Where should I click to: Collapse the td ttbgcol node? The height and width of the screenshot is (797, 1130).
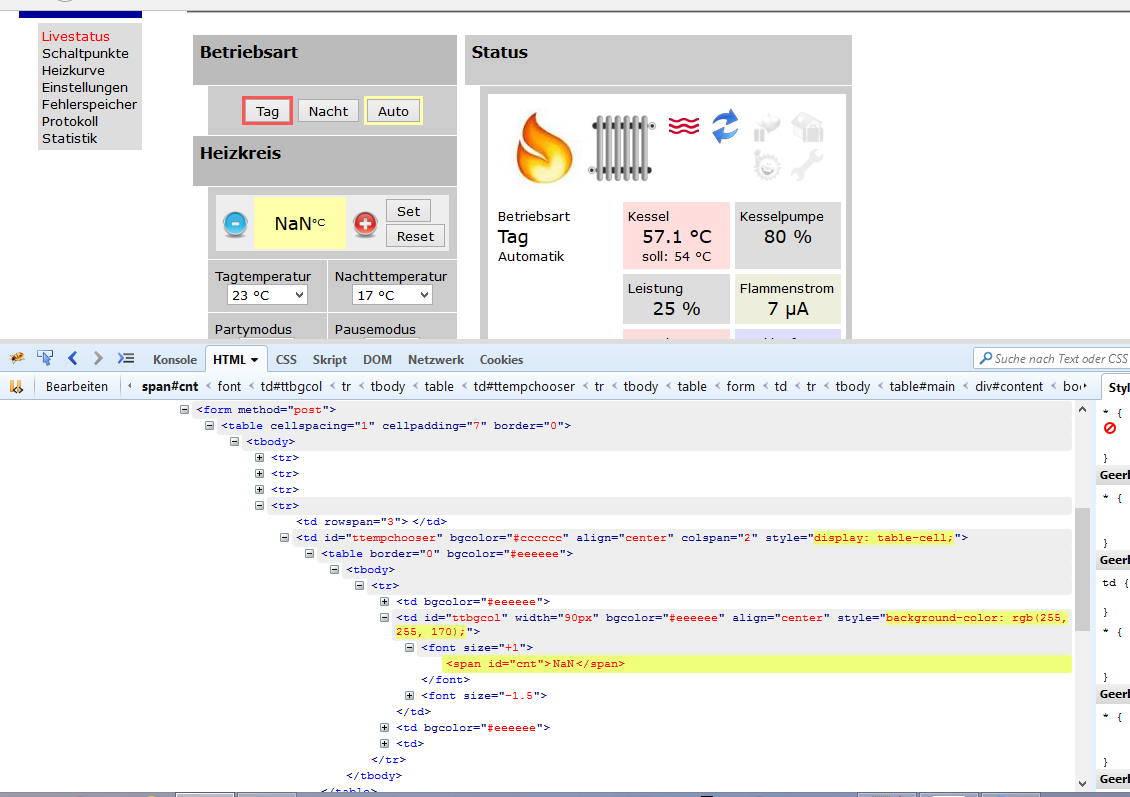pyautogui.click(x=385, y=618)
